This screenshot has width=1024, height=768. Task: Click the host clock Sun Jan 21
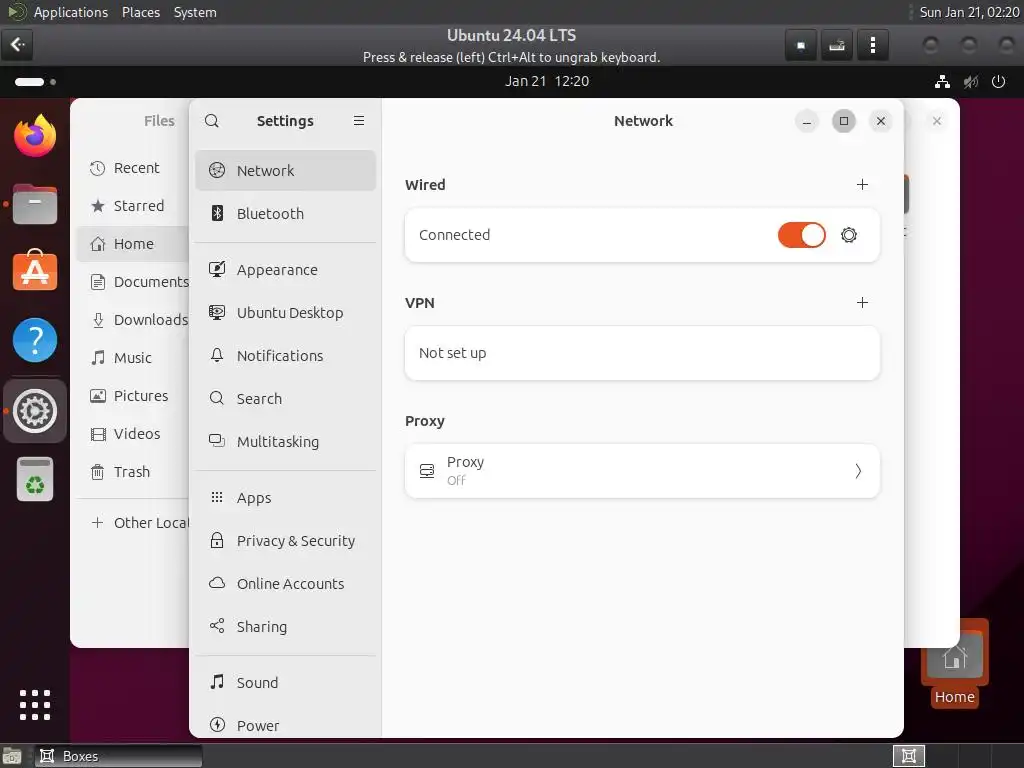pos(969,12)
